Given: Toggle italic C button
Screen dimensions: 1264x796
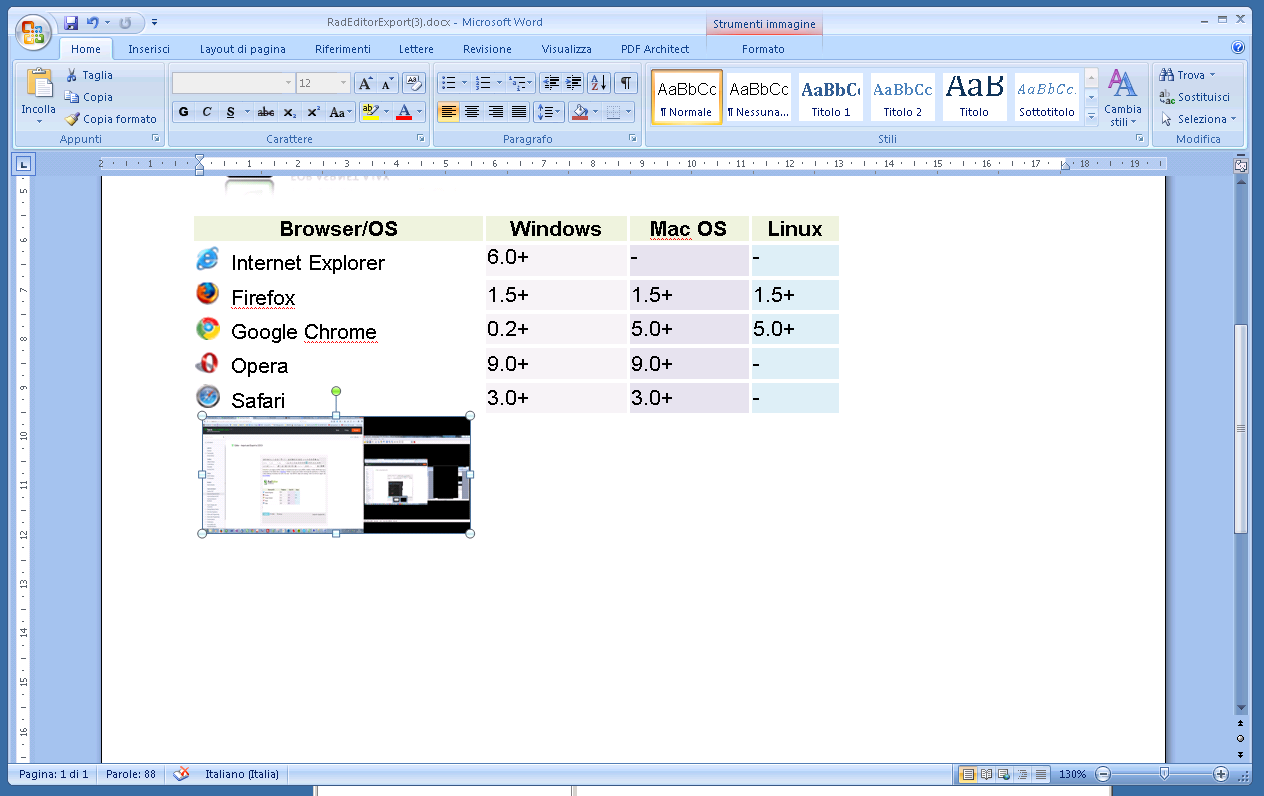Looking at the screenshot, I should tap(207, 112).
